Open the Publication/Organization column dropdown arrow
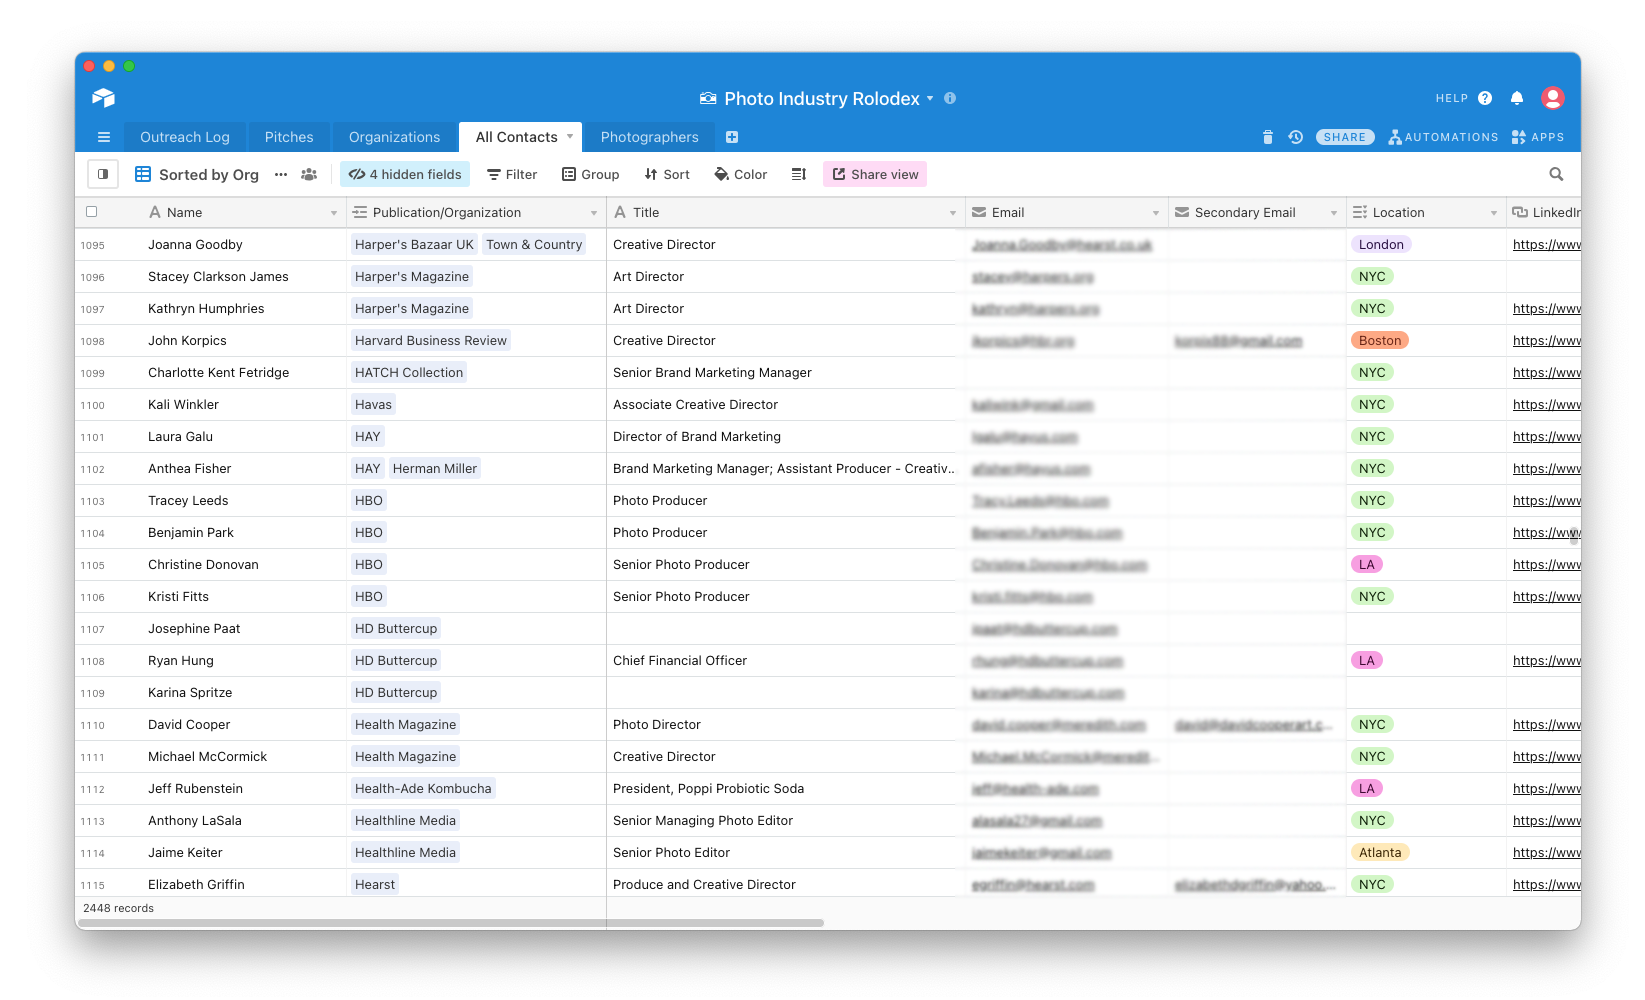Screen dimensions: 1645x1000 [x=594, y=213]
